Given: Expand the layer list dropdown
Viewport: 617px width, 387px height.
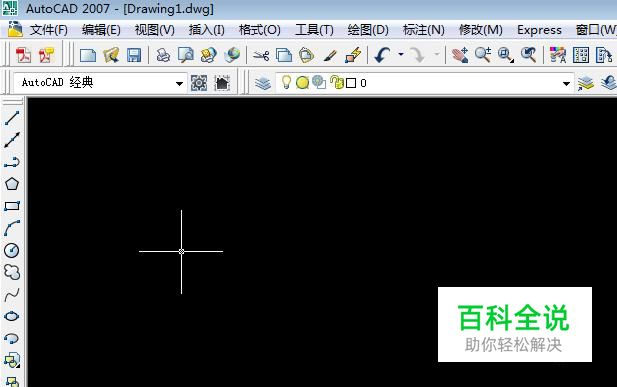Looking at the screenshot, I should tap(566, 83).
